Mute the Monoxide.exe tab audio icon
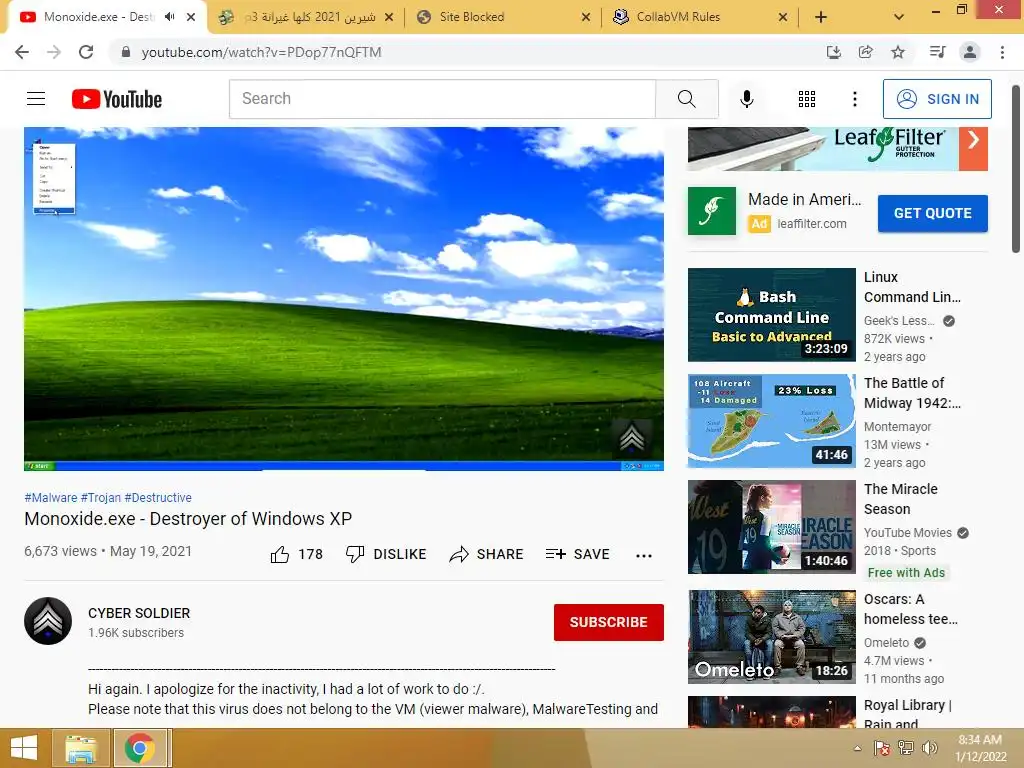 pyautogui.click(x=170, y=17)
